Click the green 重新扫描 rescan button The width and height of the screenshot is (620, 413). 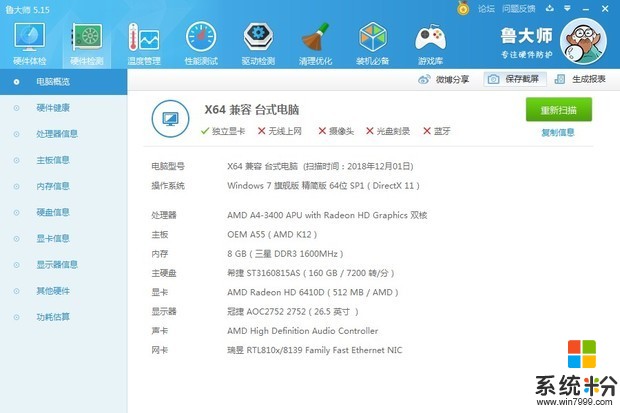[x=559, y=110]
